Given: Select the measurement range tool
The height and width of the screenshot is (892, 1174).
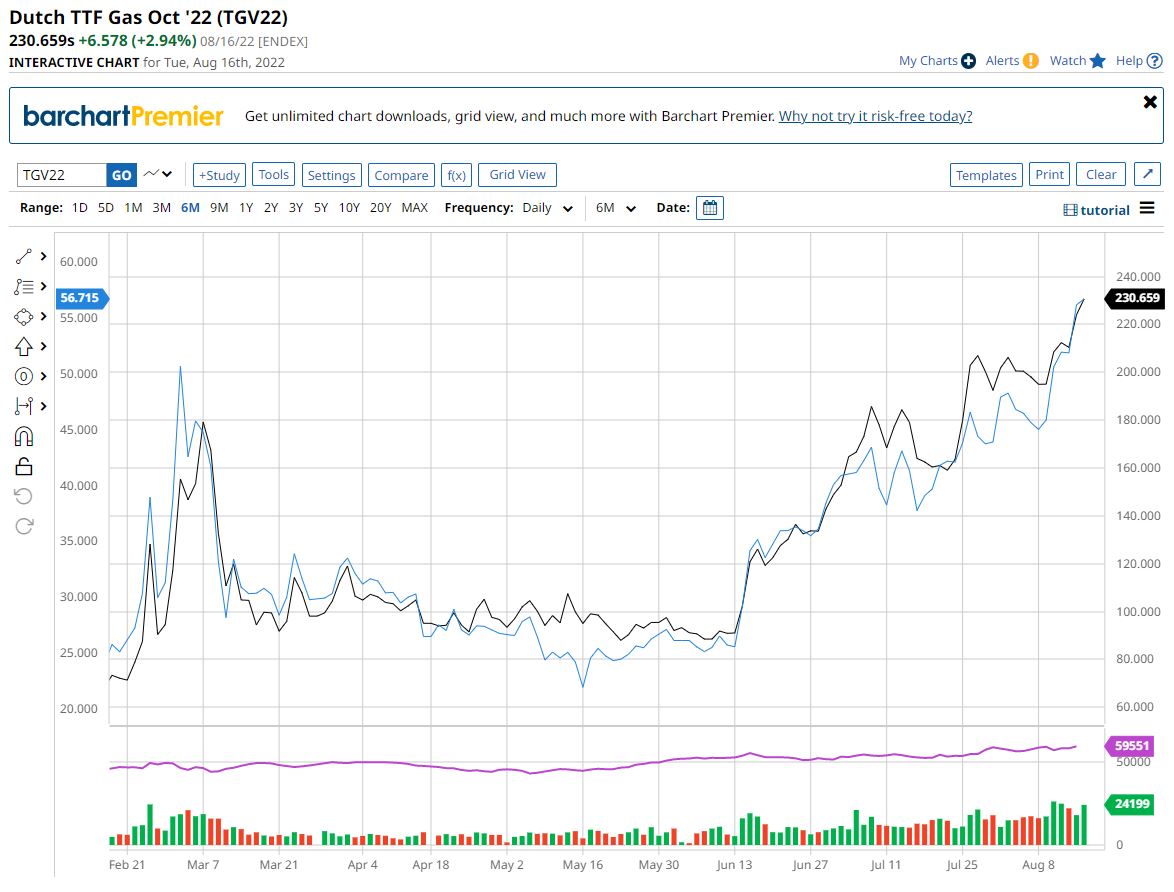Looking at the screenshot, I should (24, 406).
